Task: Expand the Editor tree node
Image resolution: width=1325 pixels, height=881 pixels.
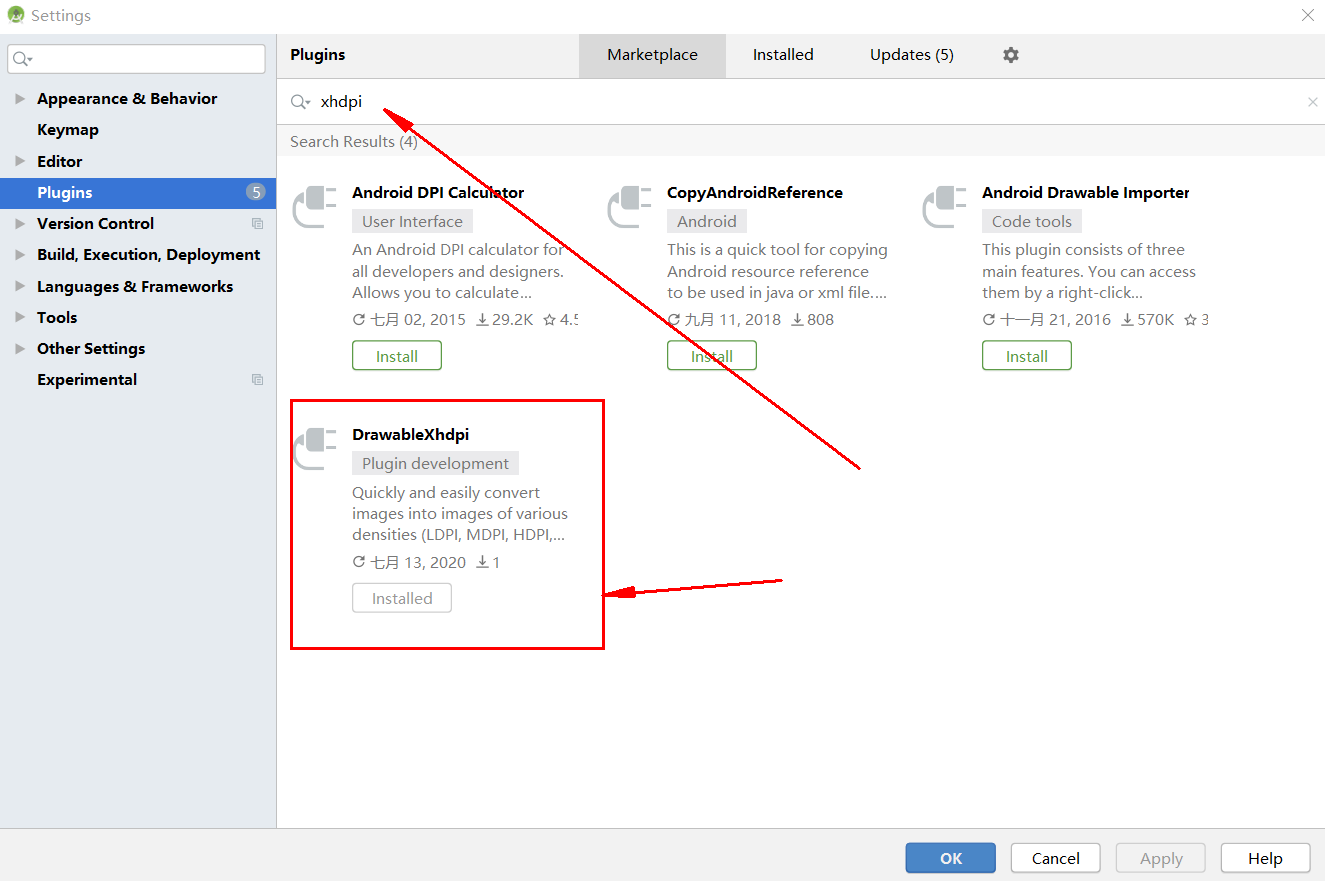Action: 20,161
